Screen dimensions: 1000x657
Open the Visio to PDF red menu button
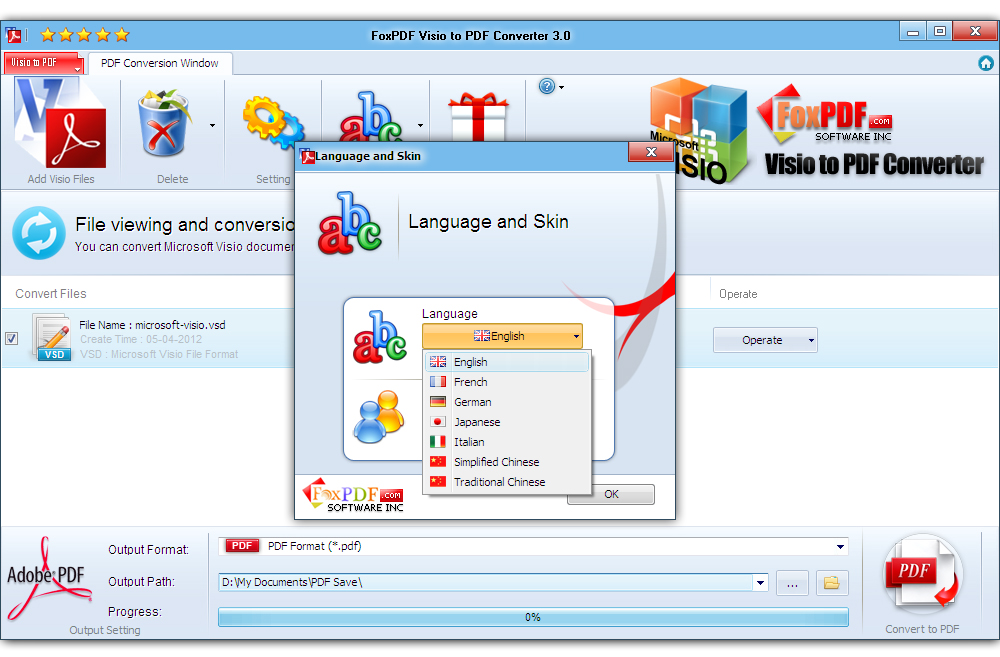43,63
